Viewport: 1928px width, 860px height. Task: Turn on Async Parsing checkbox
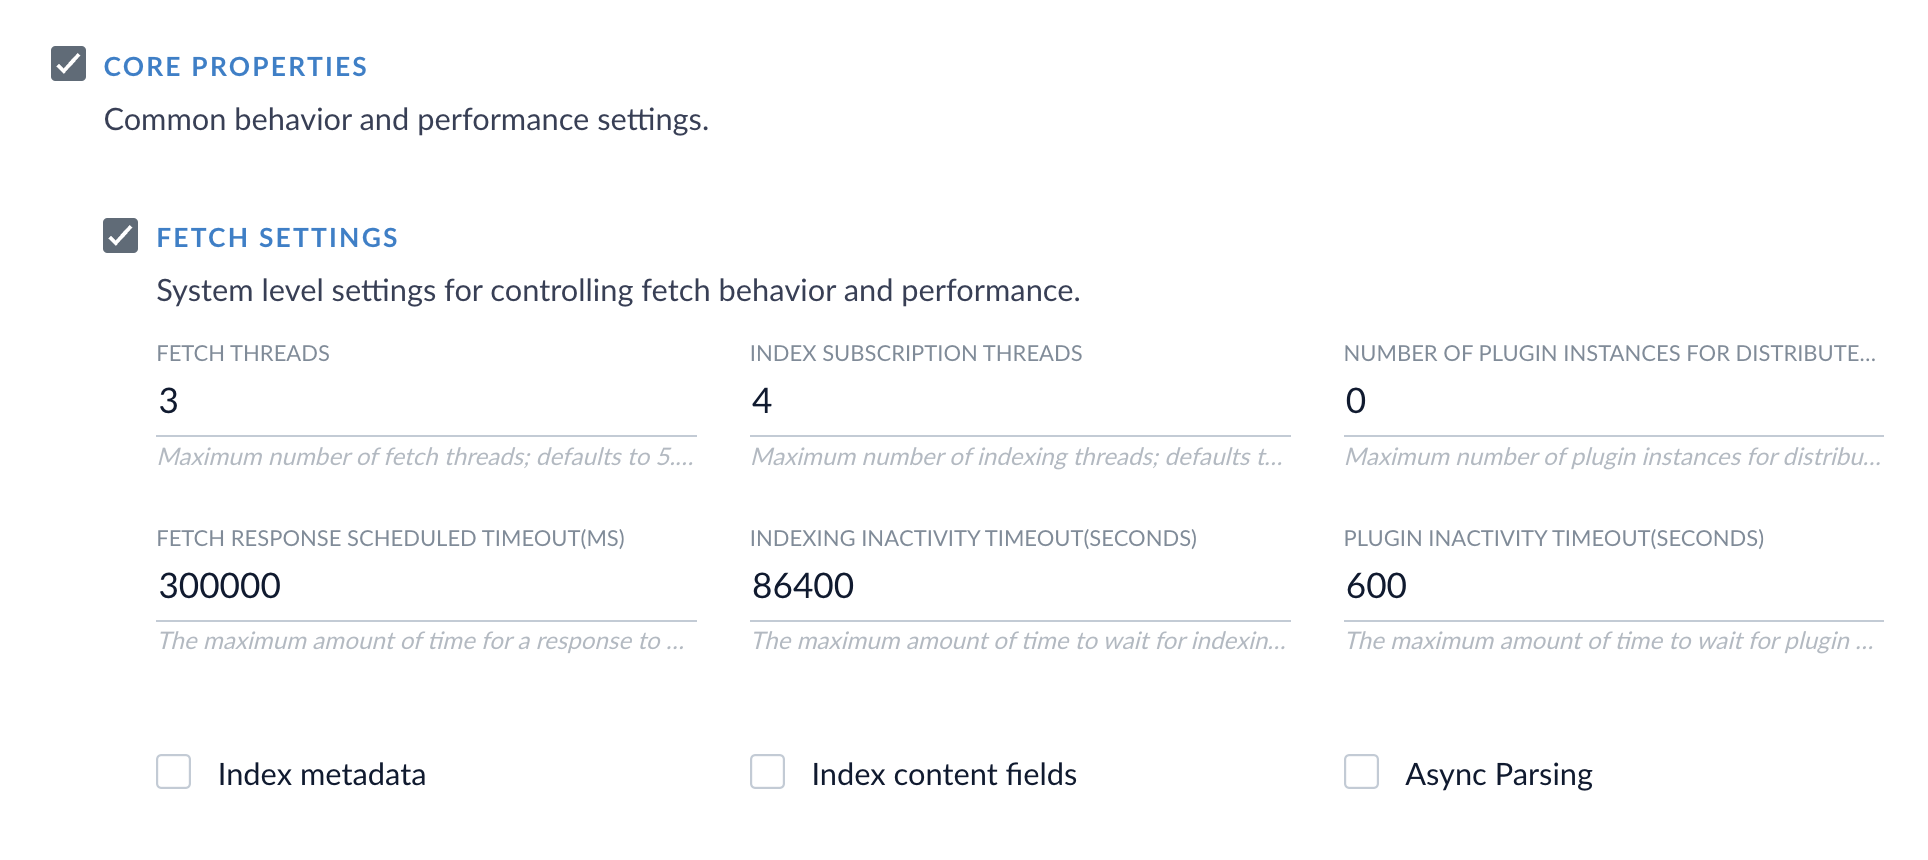1361,772
